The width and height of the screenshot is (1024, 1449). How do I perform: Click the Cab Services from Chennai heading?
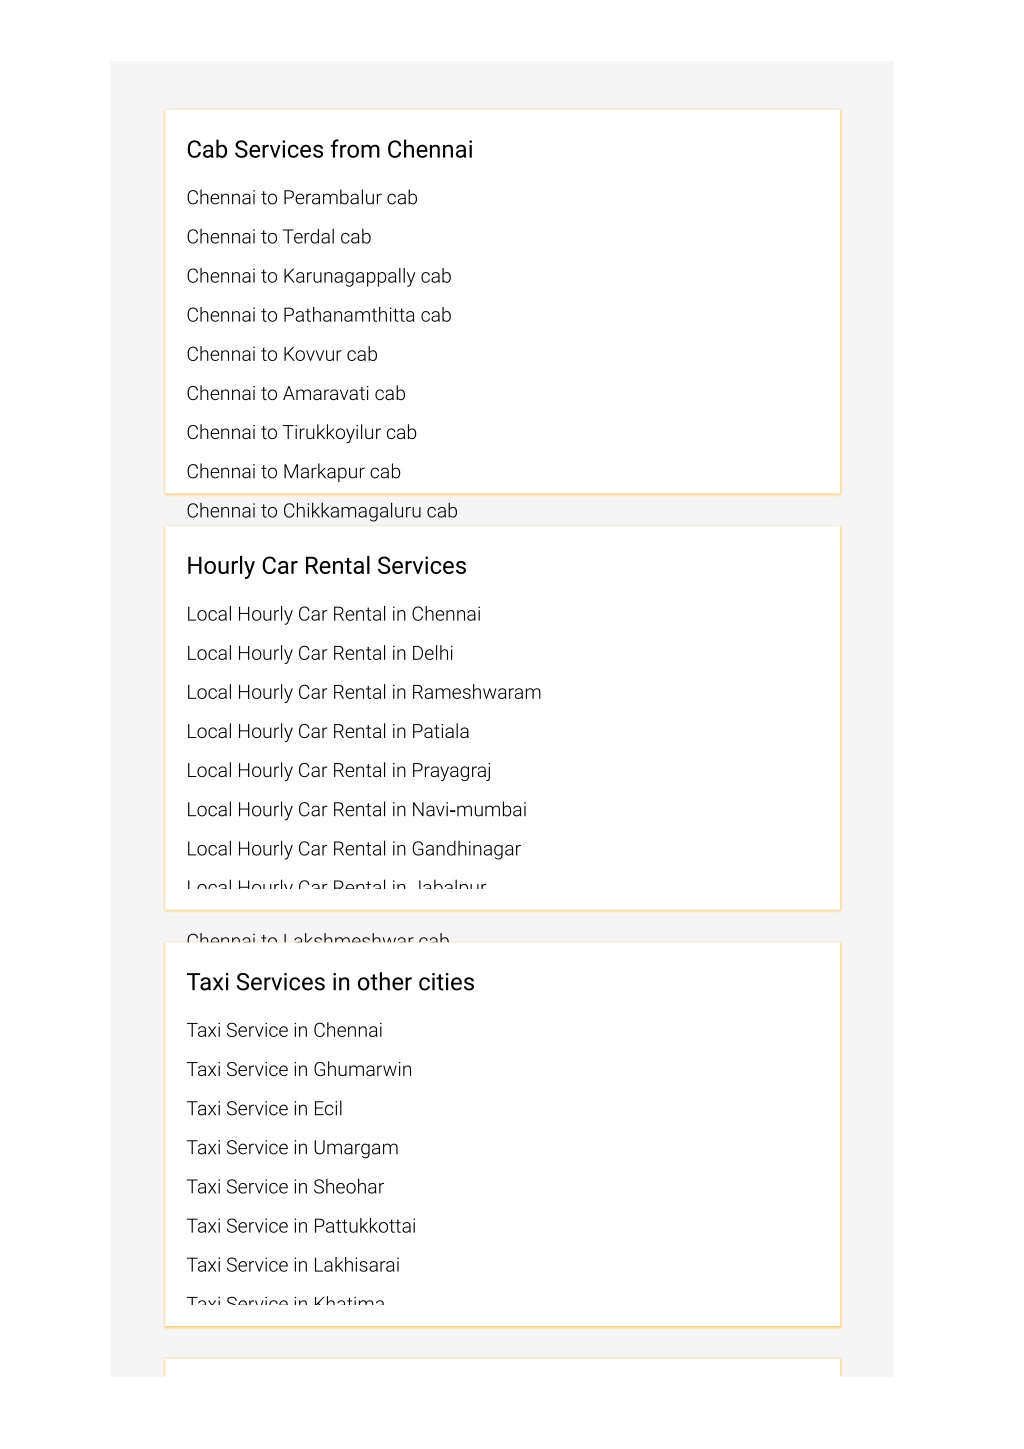point(330,150)
